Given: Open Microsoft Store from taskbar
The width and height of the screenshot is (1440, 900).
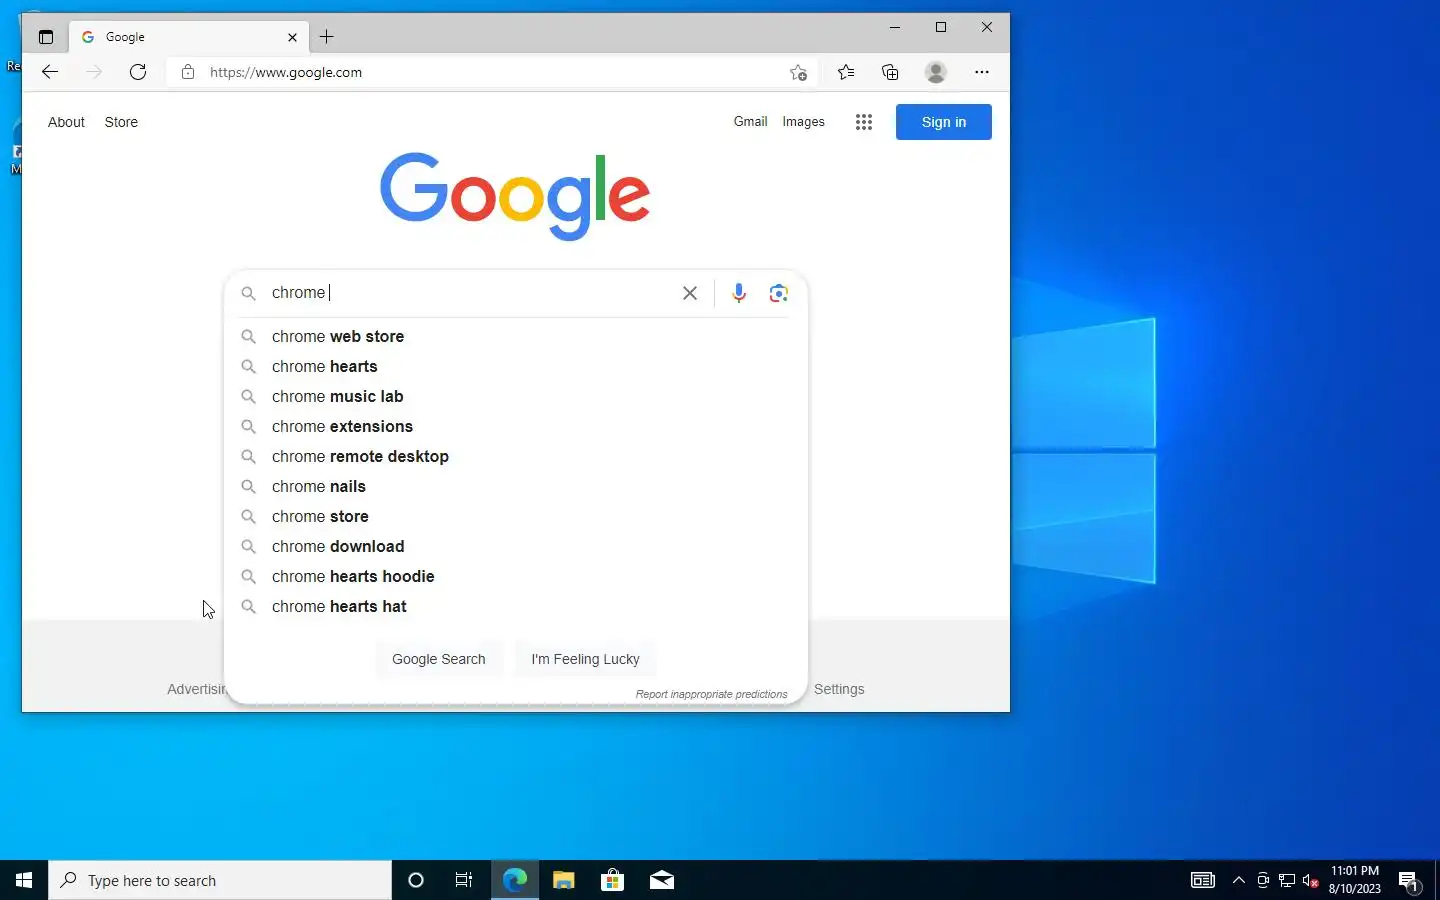Looking at the screenshot, I should 612,880.
